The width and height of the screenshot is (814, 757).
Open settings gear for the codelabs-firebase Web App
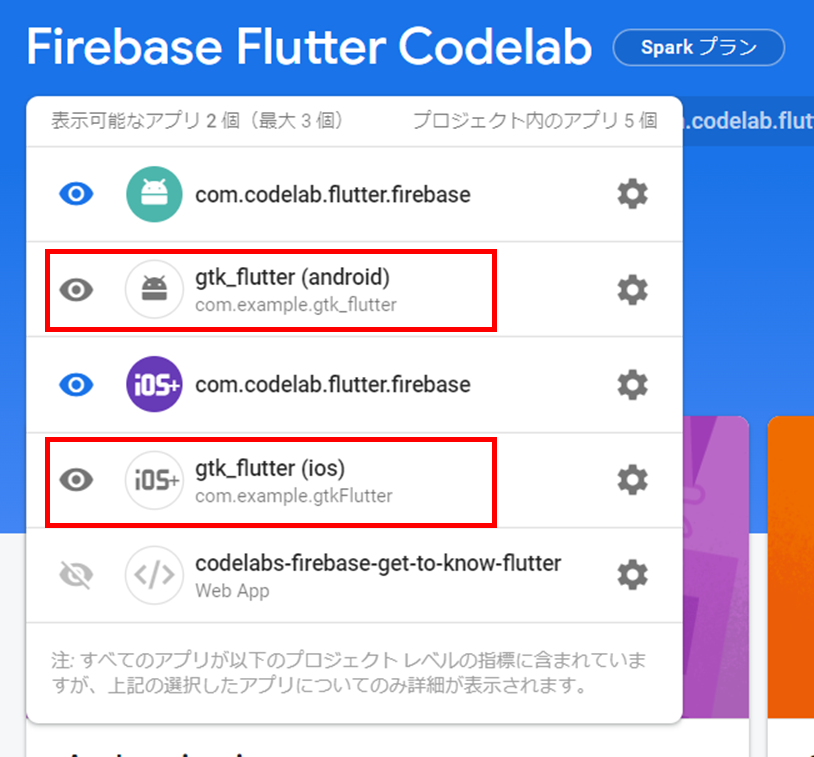[632, 575]
